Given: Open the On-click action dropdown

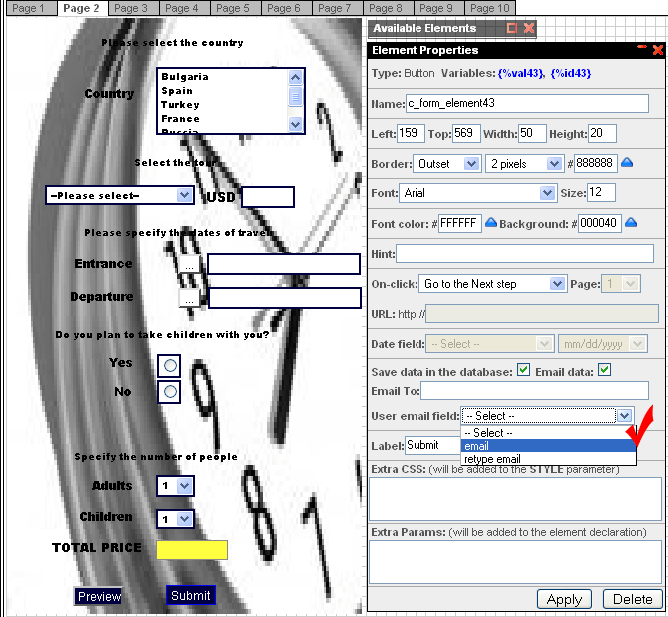Looking at the screenshot, I should (492, 284).
